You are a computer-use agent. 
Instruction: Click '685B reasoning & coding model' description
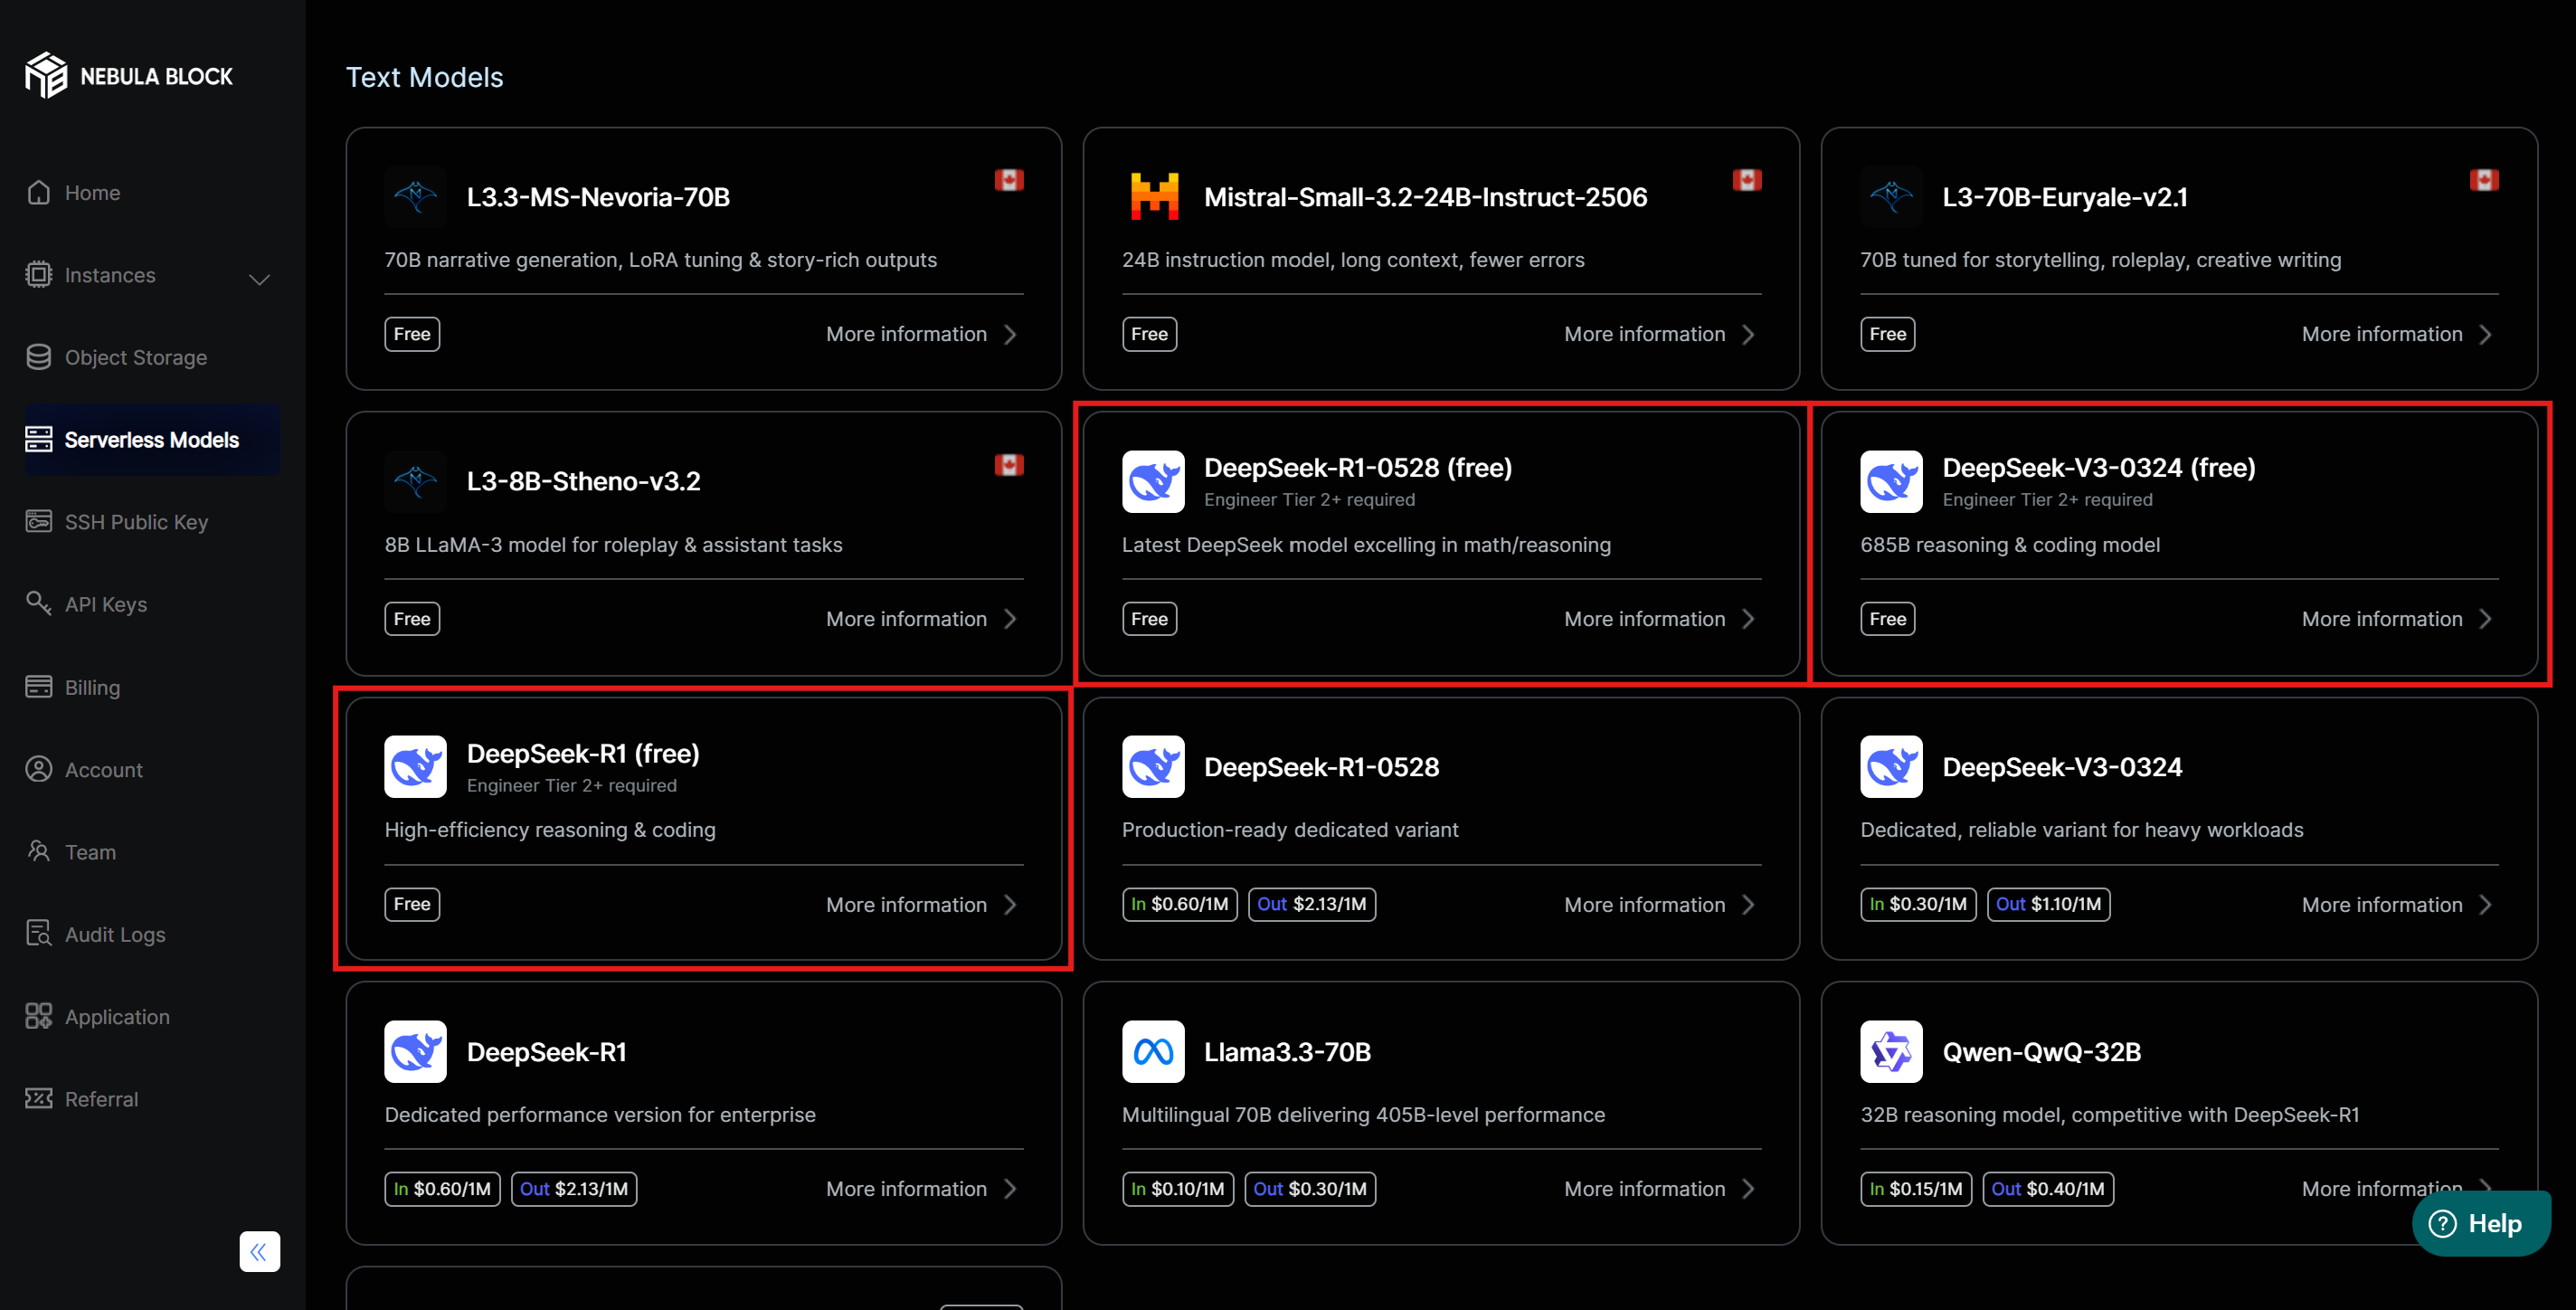2010,545
